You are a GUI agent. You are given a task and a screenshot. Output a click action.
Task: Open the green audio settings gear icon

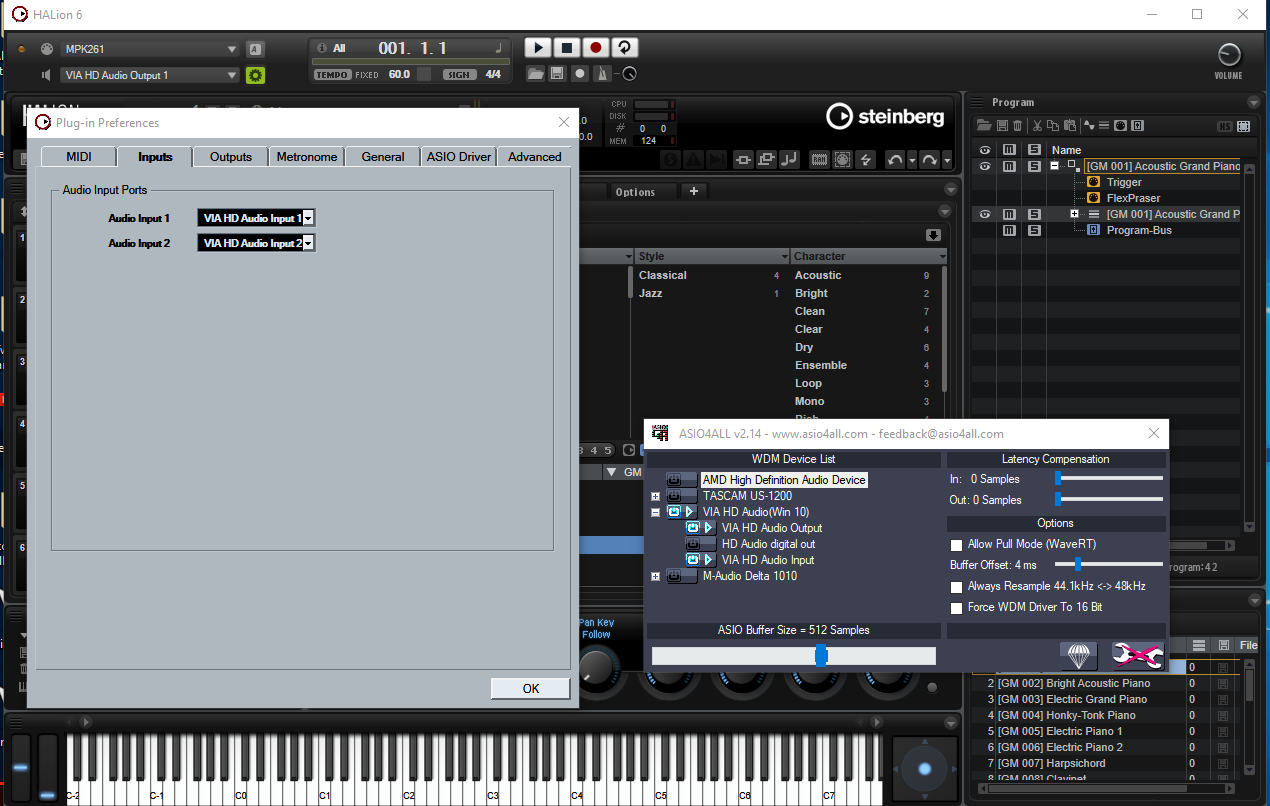point(255,75)
